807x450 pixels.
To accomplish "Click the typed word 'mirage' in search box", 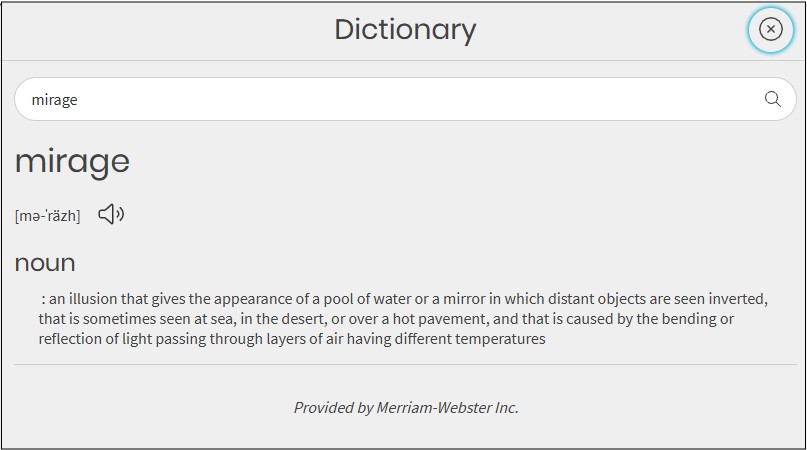I will (55, 100).
